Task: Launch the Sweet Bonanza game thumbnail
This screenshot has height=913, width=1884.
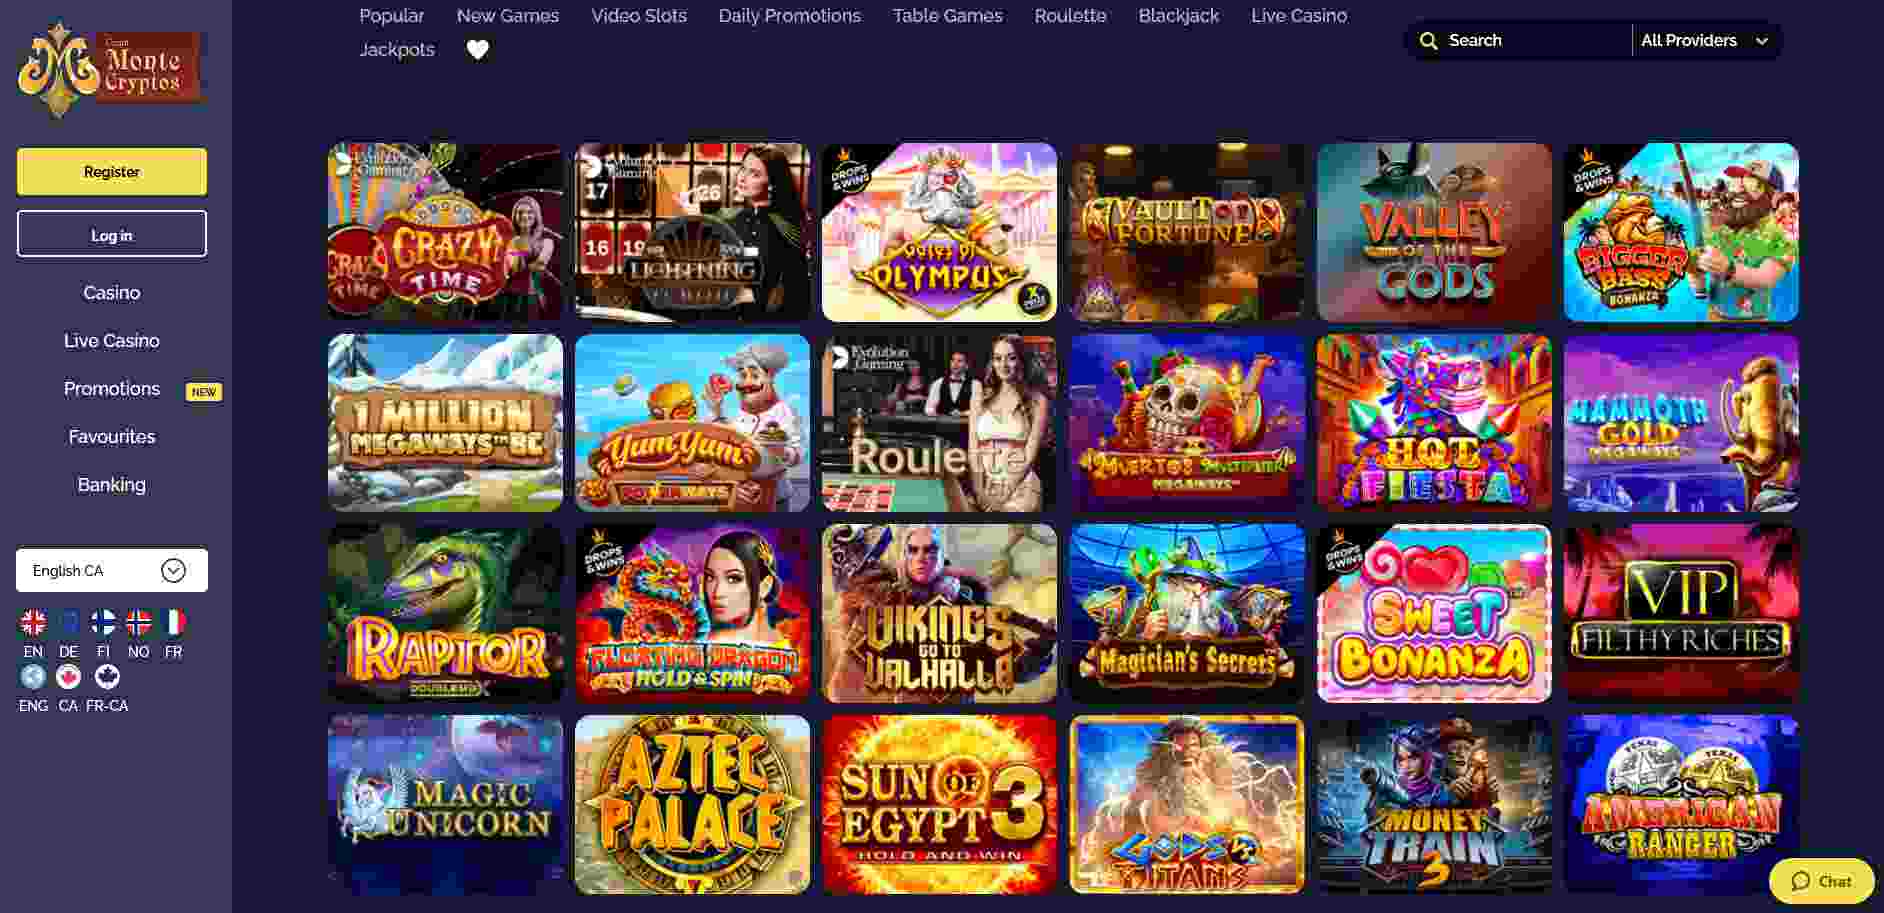Action: [1434, 613]
